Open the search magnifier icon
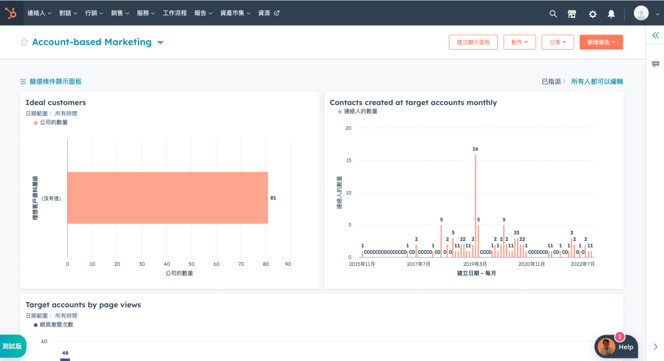The image size is (664, 361). pyautogui.click(x=553, y=14)
